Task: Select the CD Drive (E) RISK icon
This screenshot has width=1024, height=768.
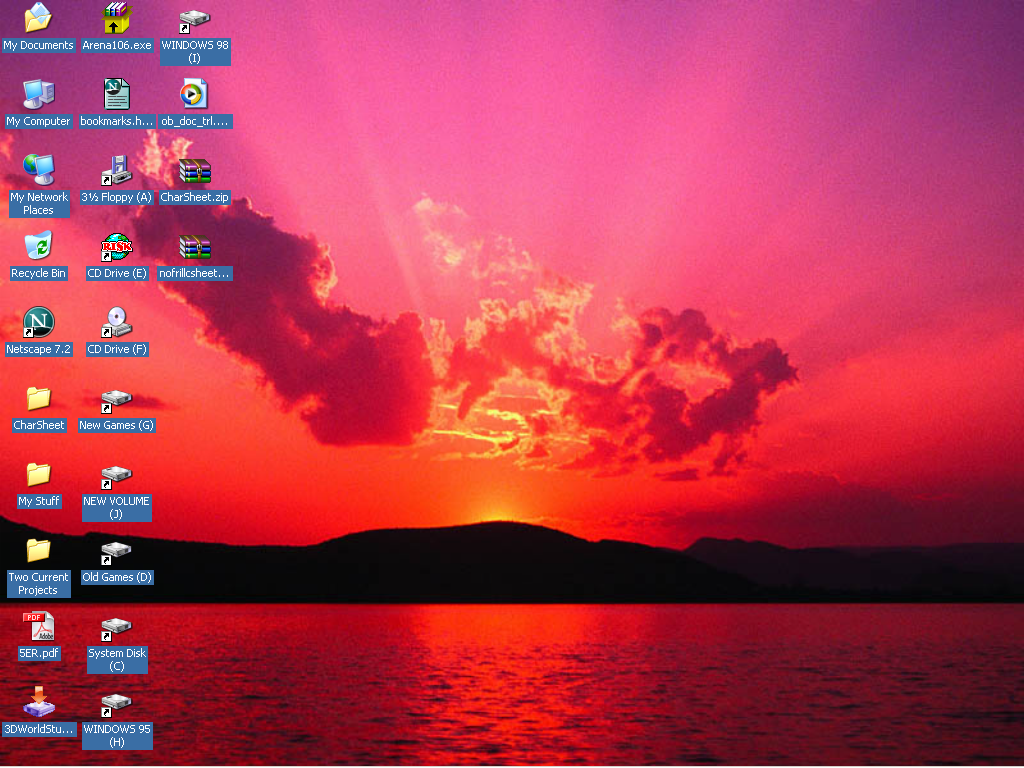Action: (117, 246)
